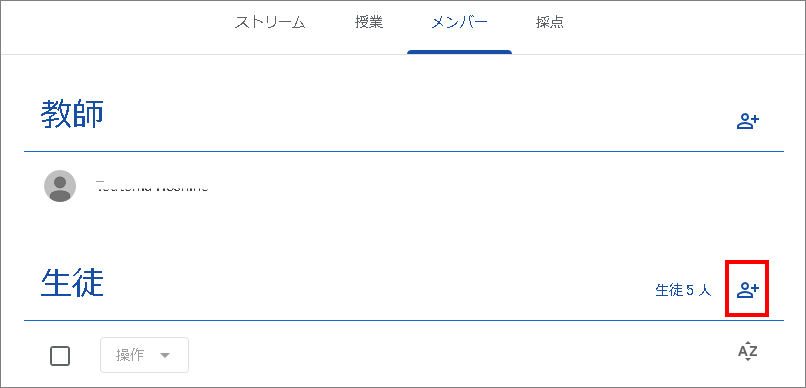The image size is (806, 388).
Task: Click the 教師 section heading
Action: coord(72,114)
